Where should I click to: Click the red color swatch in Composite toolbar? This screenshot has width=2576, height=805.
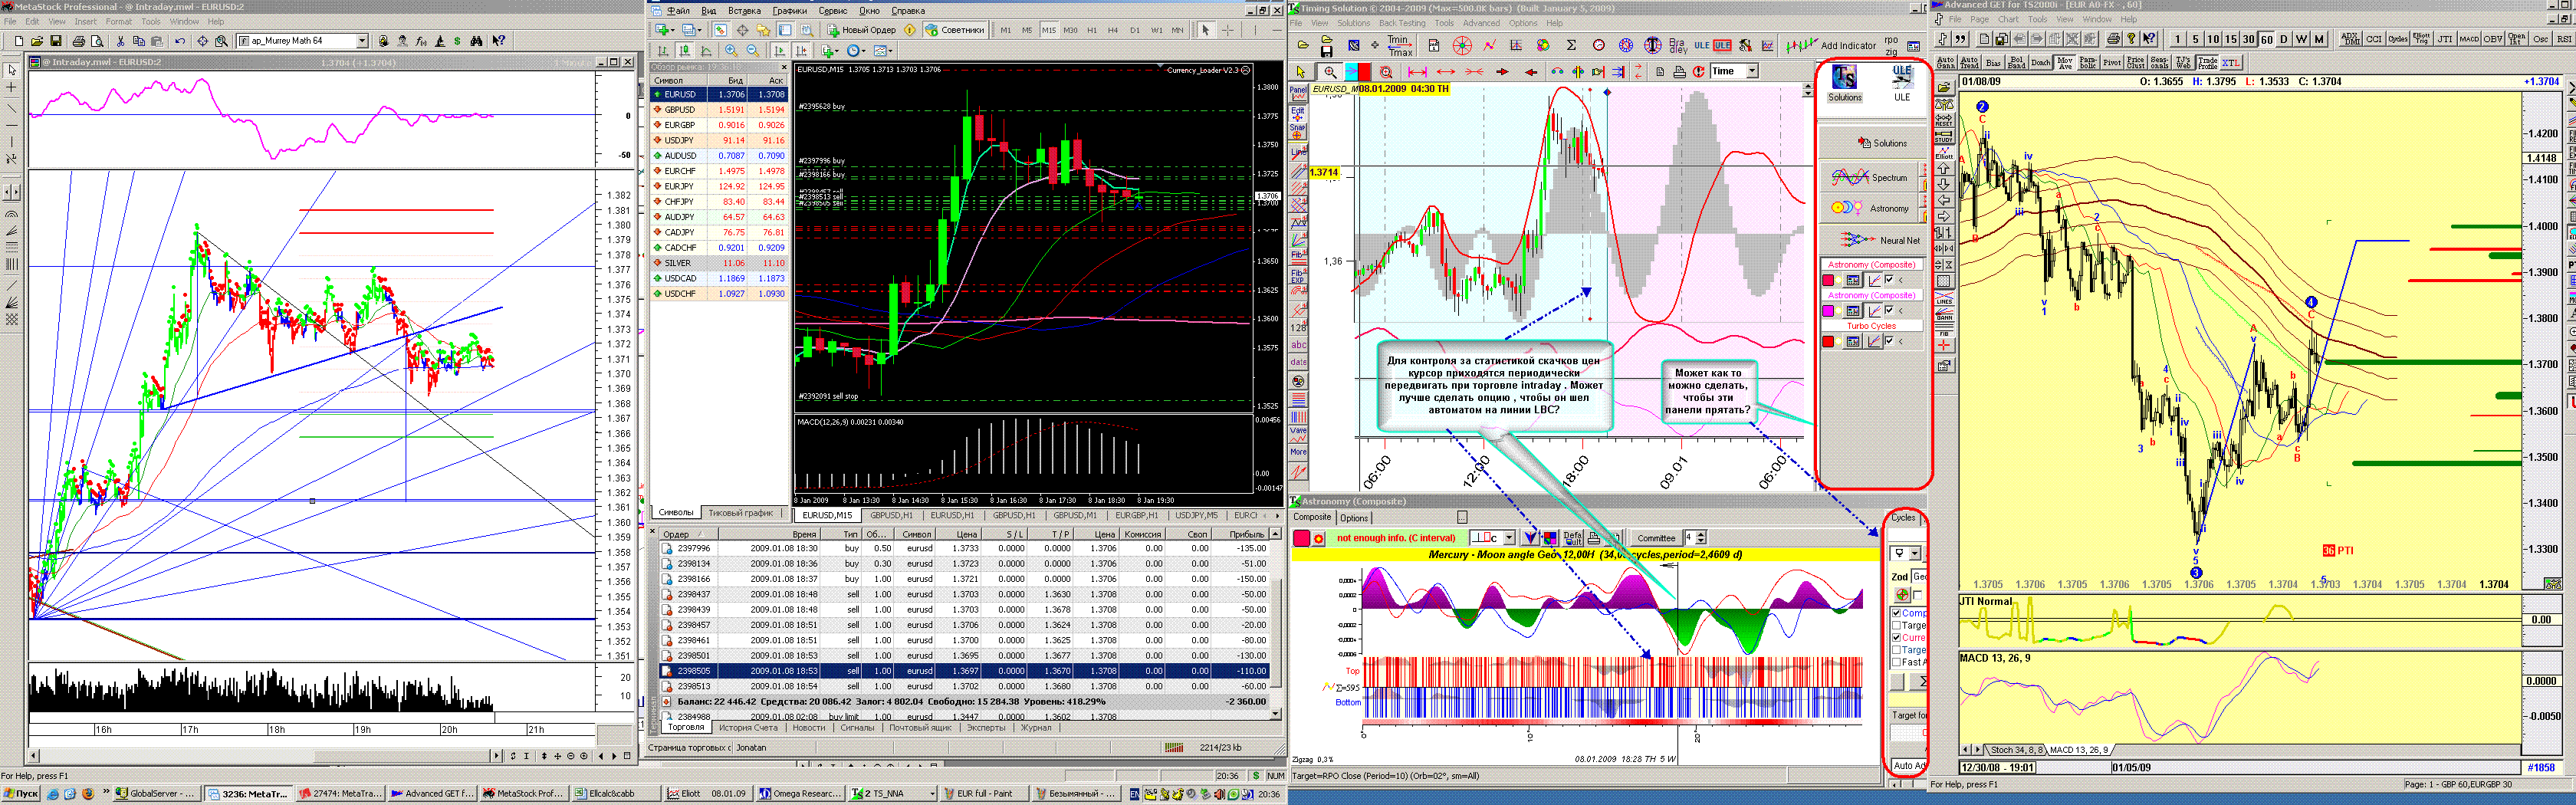click(x=1301, y=538)
